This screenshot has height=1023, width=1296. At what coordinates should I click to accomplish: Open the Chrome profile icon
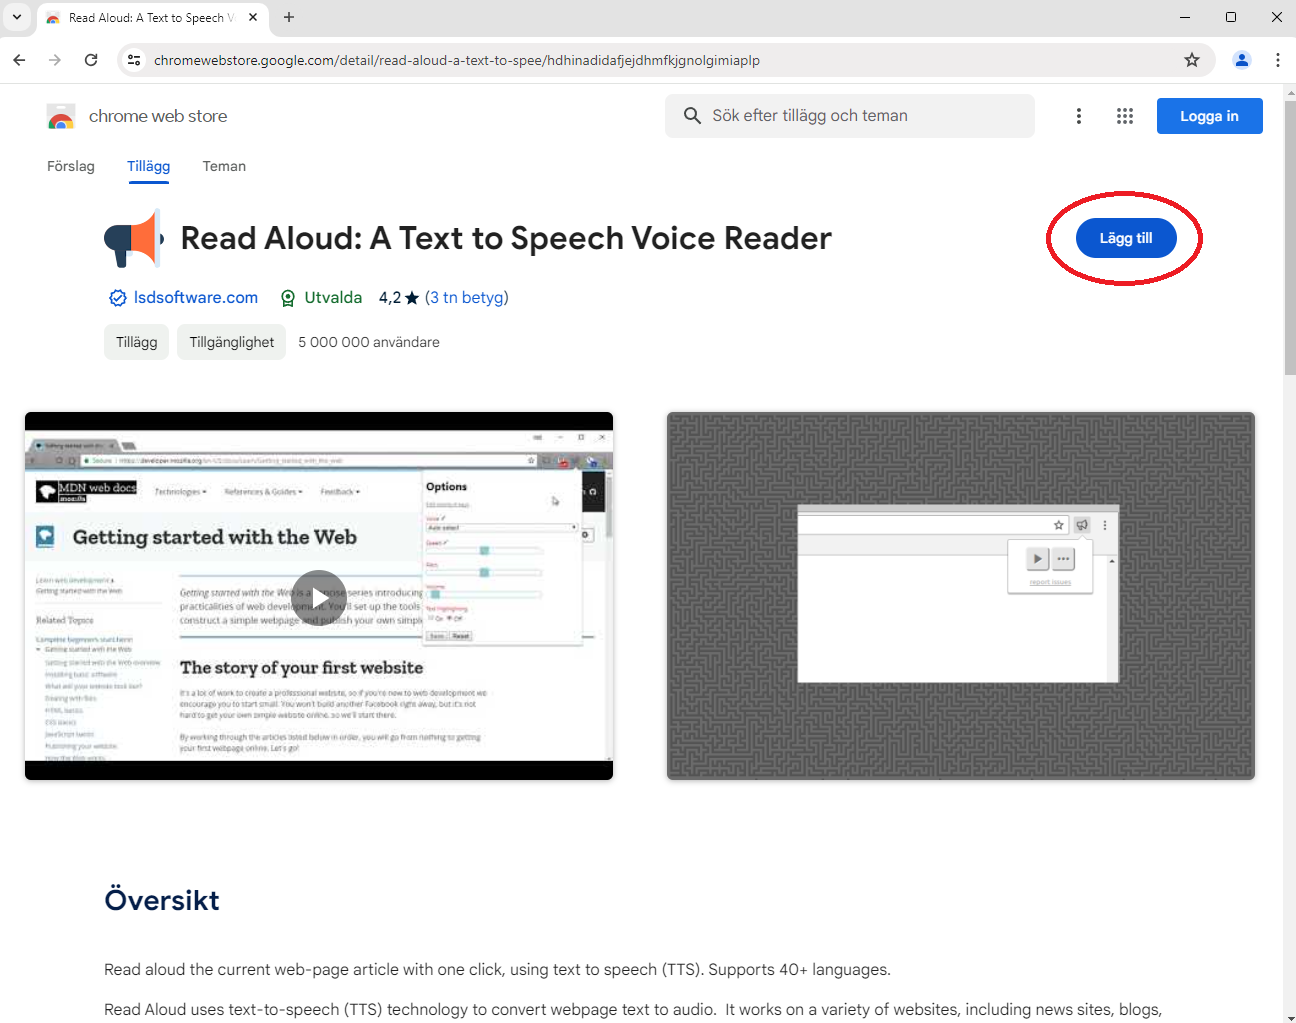pyautogui.click(x=1242, y=60)
